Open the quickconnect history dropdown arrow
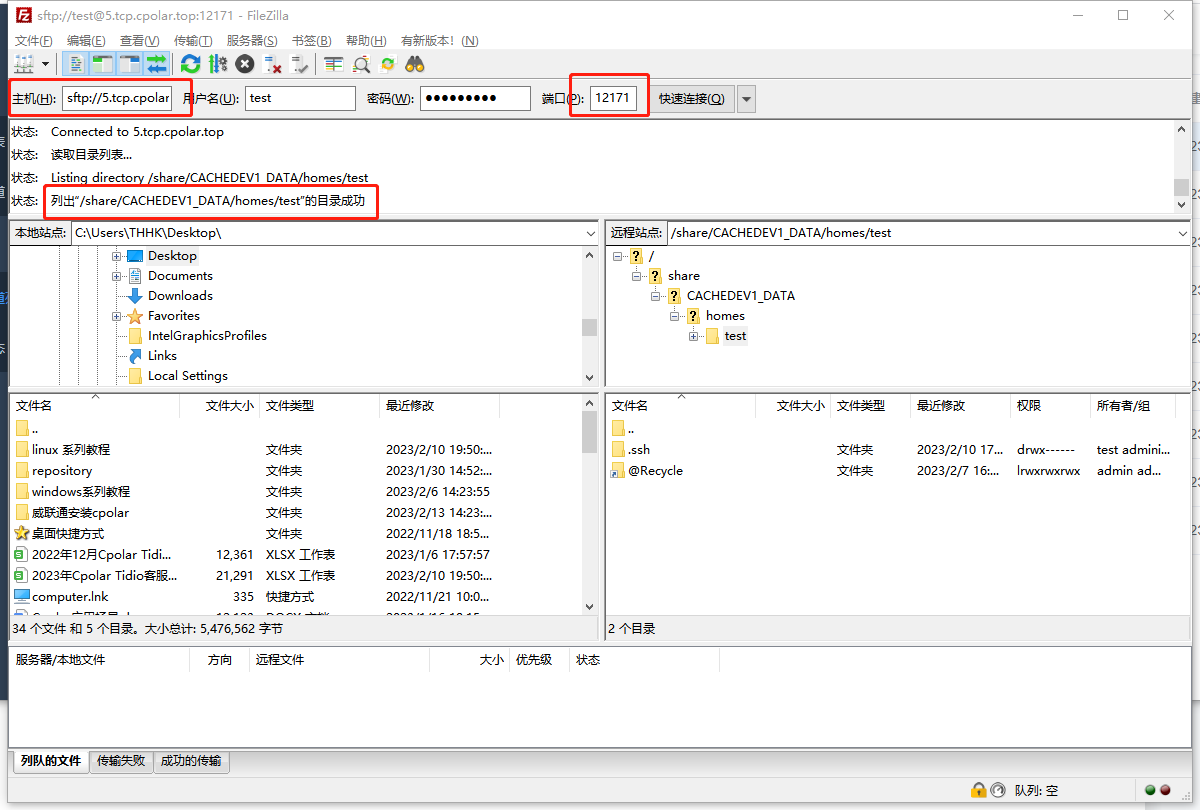This screenshot has height=810, width=1200. click(746, 98)
